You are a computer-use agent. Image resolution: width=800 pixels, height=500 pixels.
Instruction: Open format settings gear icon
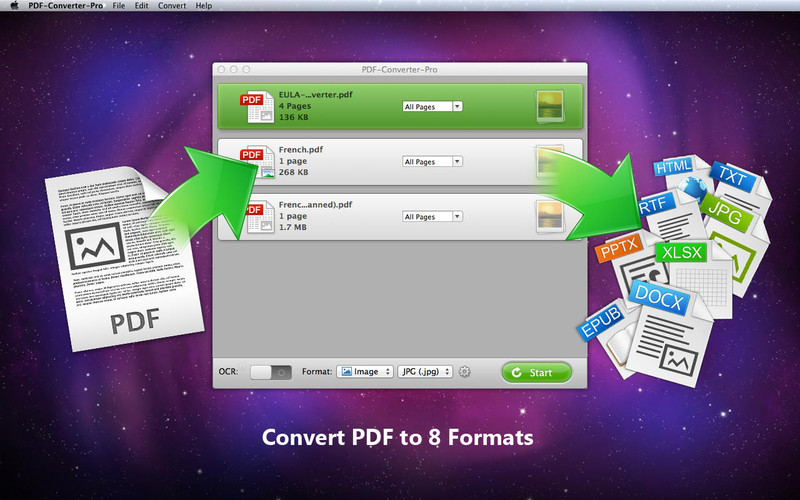[464, 371]
